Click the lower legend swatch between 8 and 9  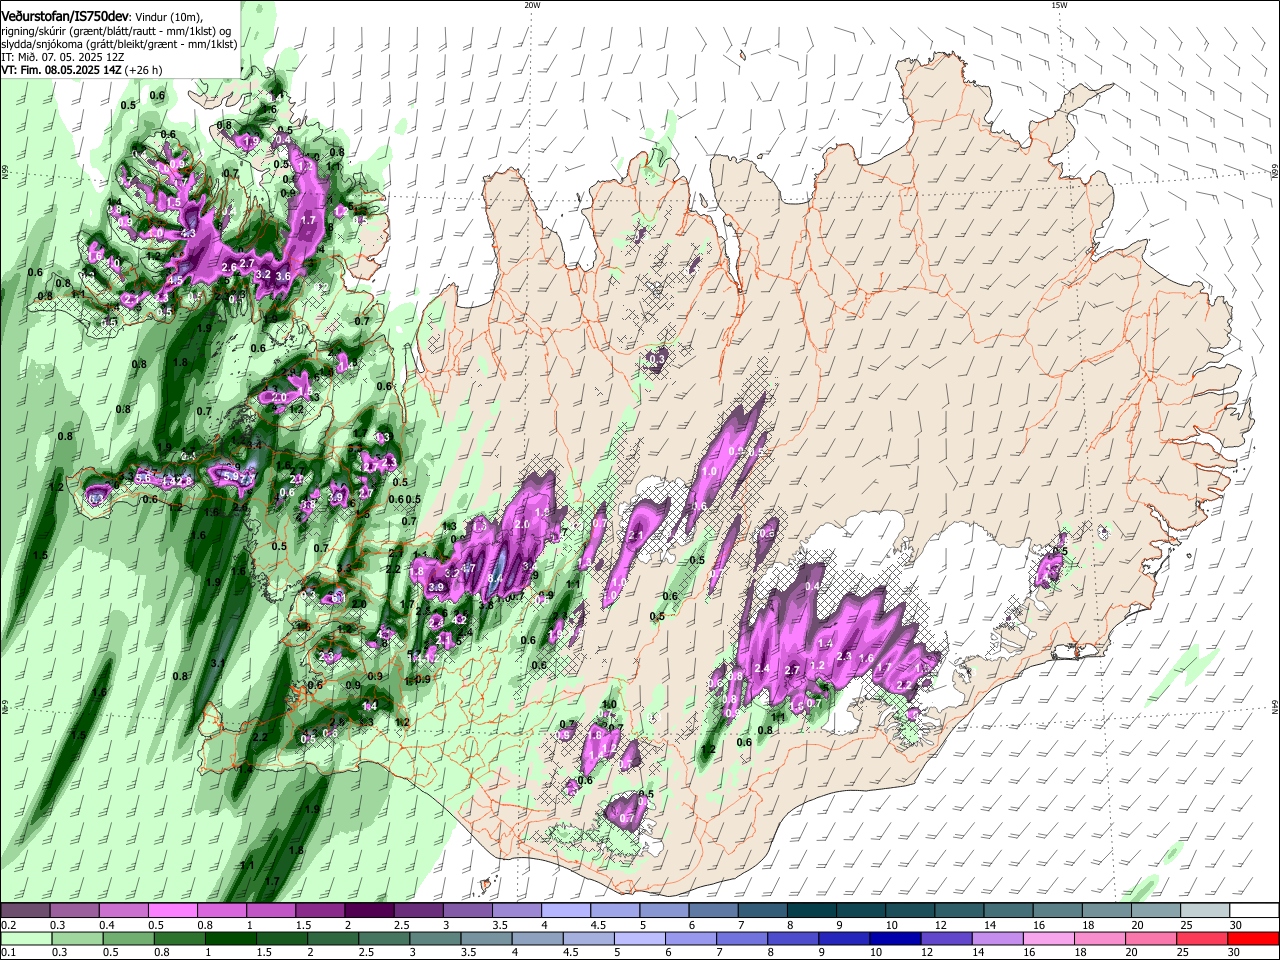[x=792, y=939]
